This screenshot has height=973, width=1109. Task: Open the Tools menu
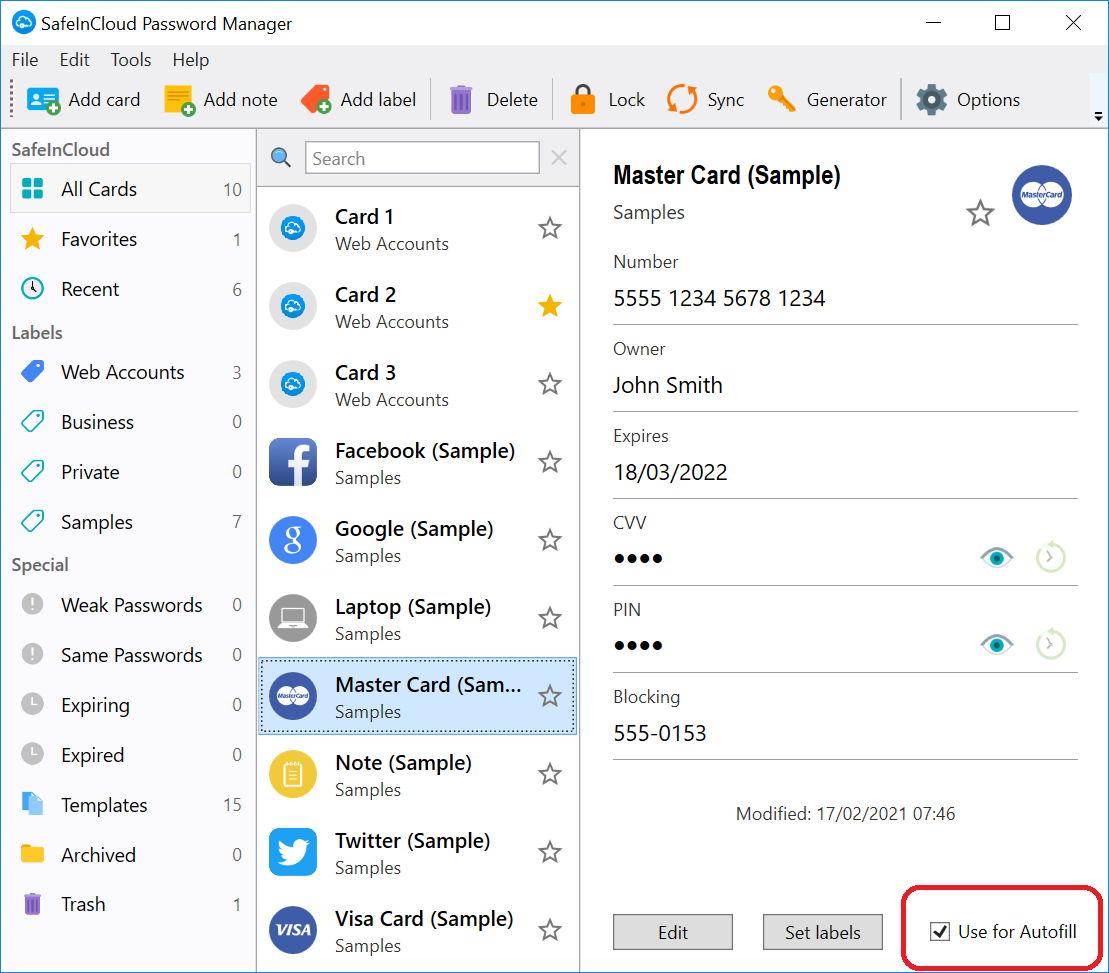pos(131,59)
